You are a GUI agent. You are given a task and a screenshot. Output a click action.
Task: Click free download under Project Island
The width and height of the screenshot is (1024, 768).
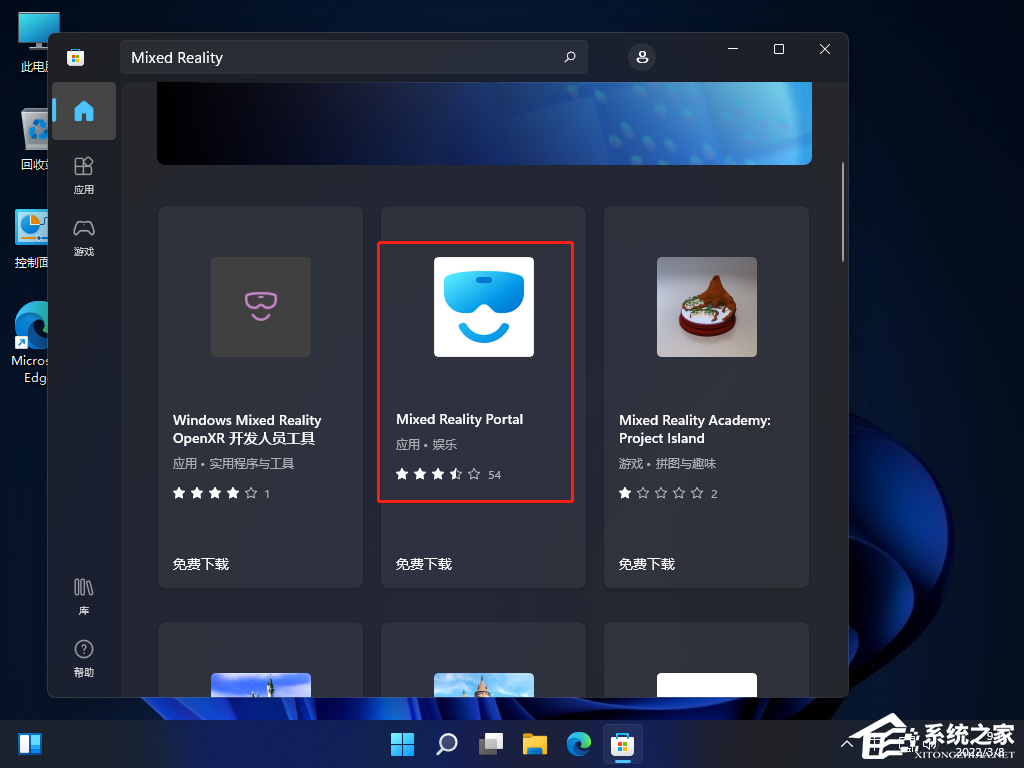(x=646, y=564)
